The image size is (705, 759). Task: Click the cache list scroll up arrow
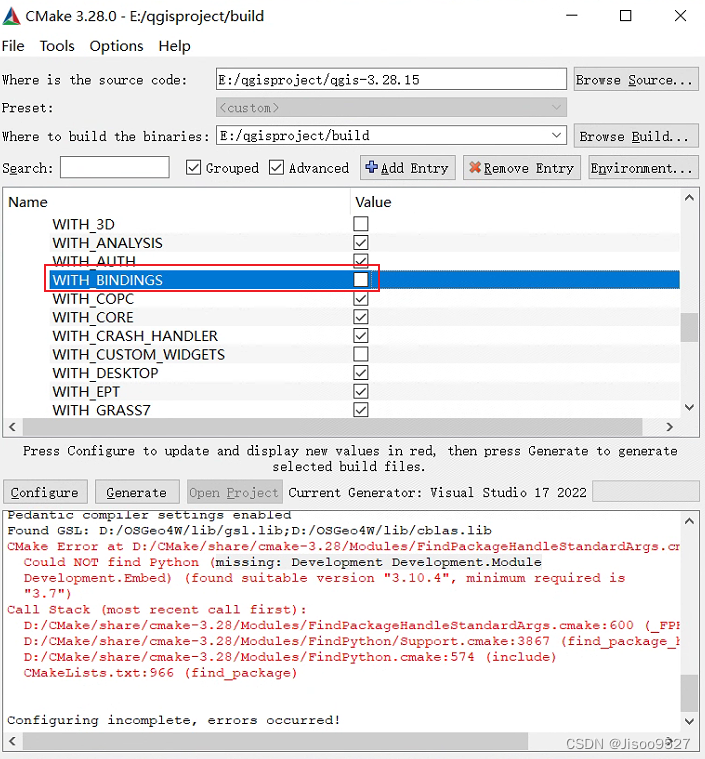[689, 197]
